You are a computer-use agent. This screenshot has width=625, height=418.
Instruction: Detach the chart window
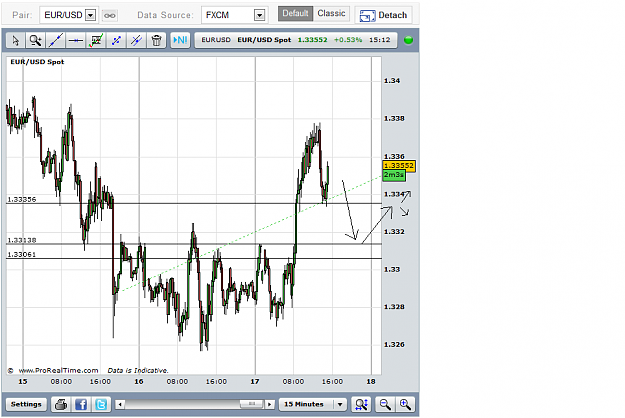383,15
